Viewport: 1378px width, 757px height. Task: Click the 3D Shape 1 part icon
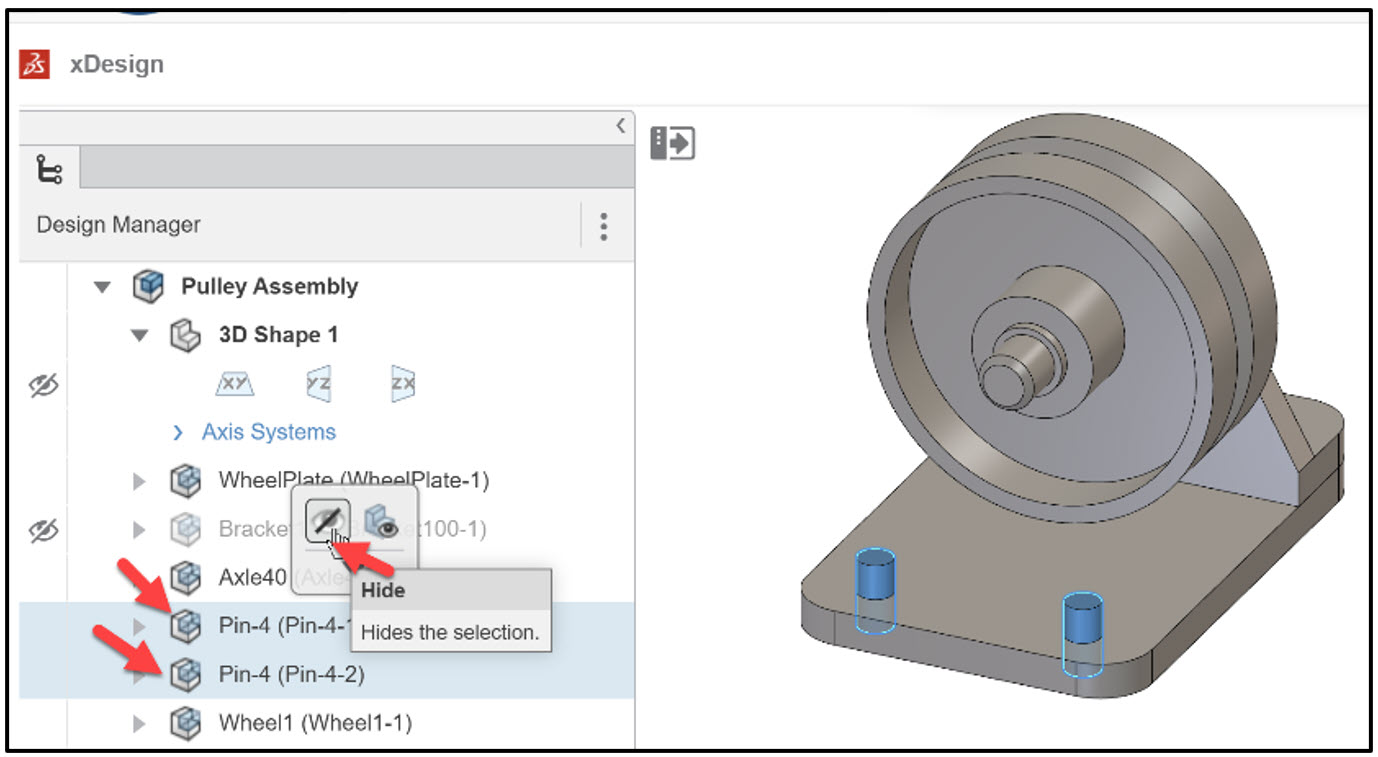click(x=185, y=335)
